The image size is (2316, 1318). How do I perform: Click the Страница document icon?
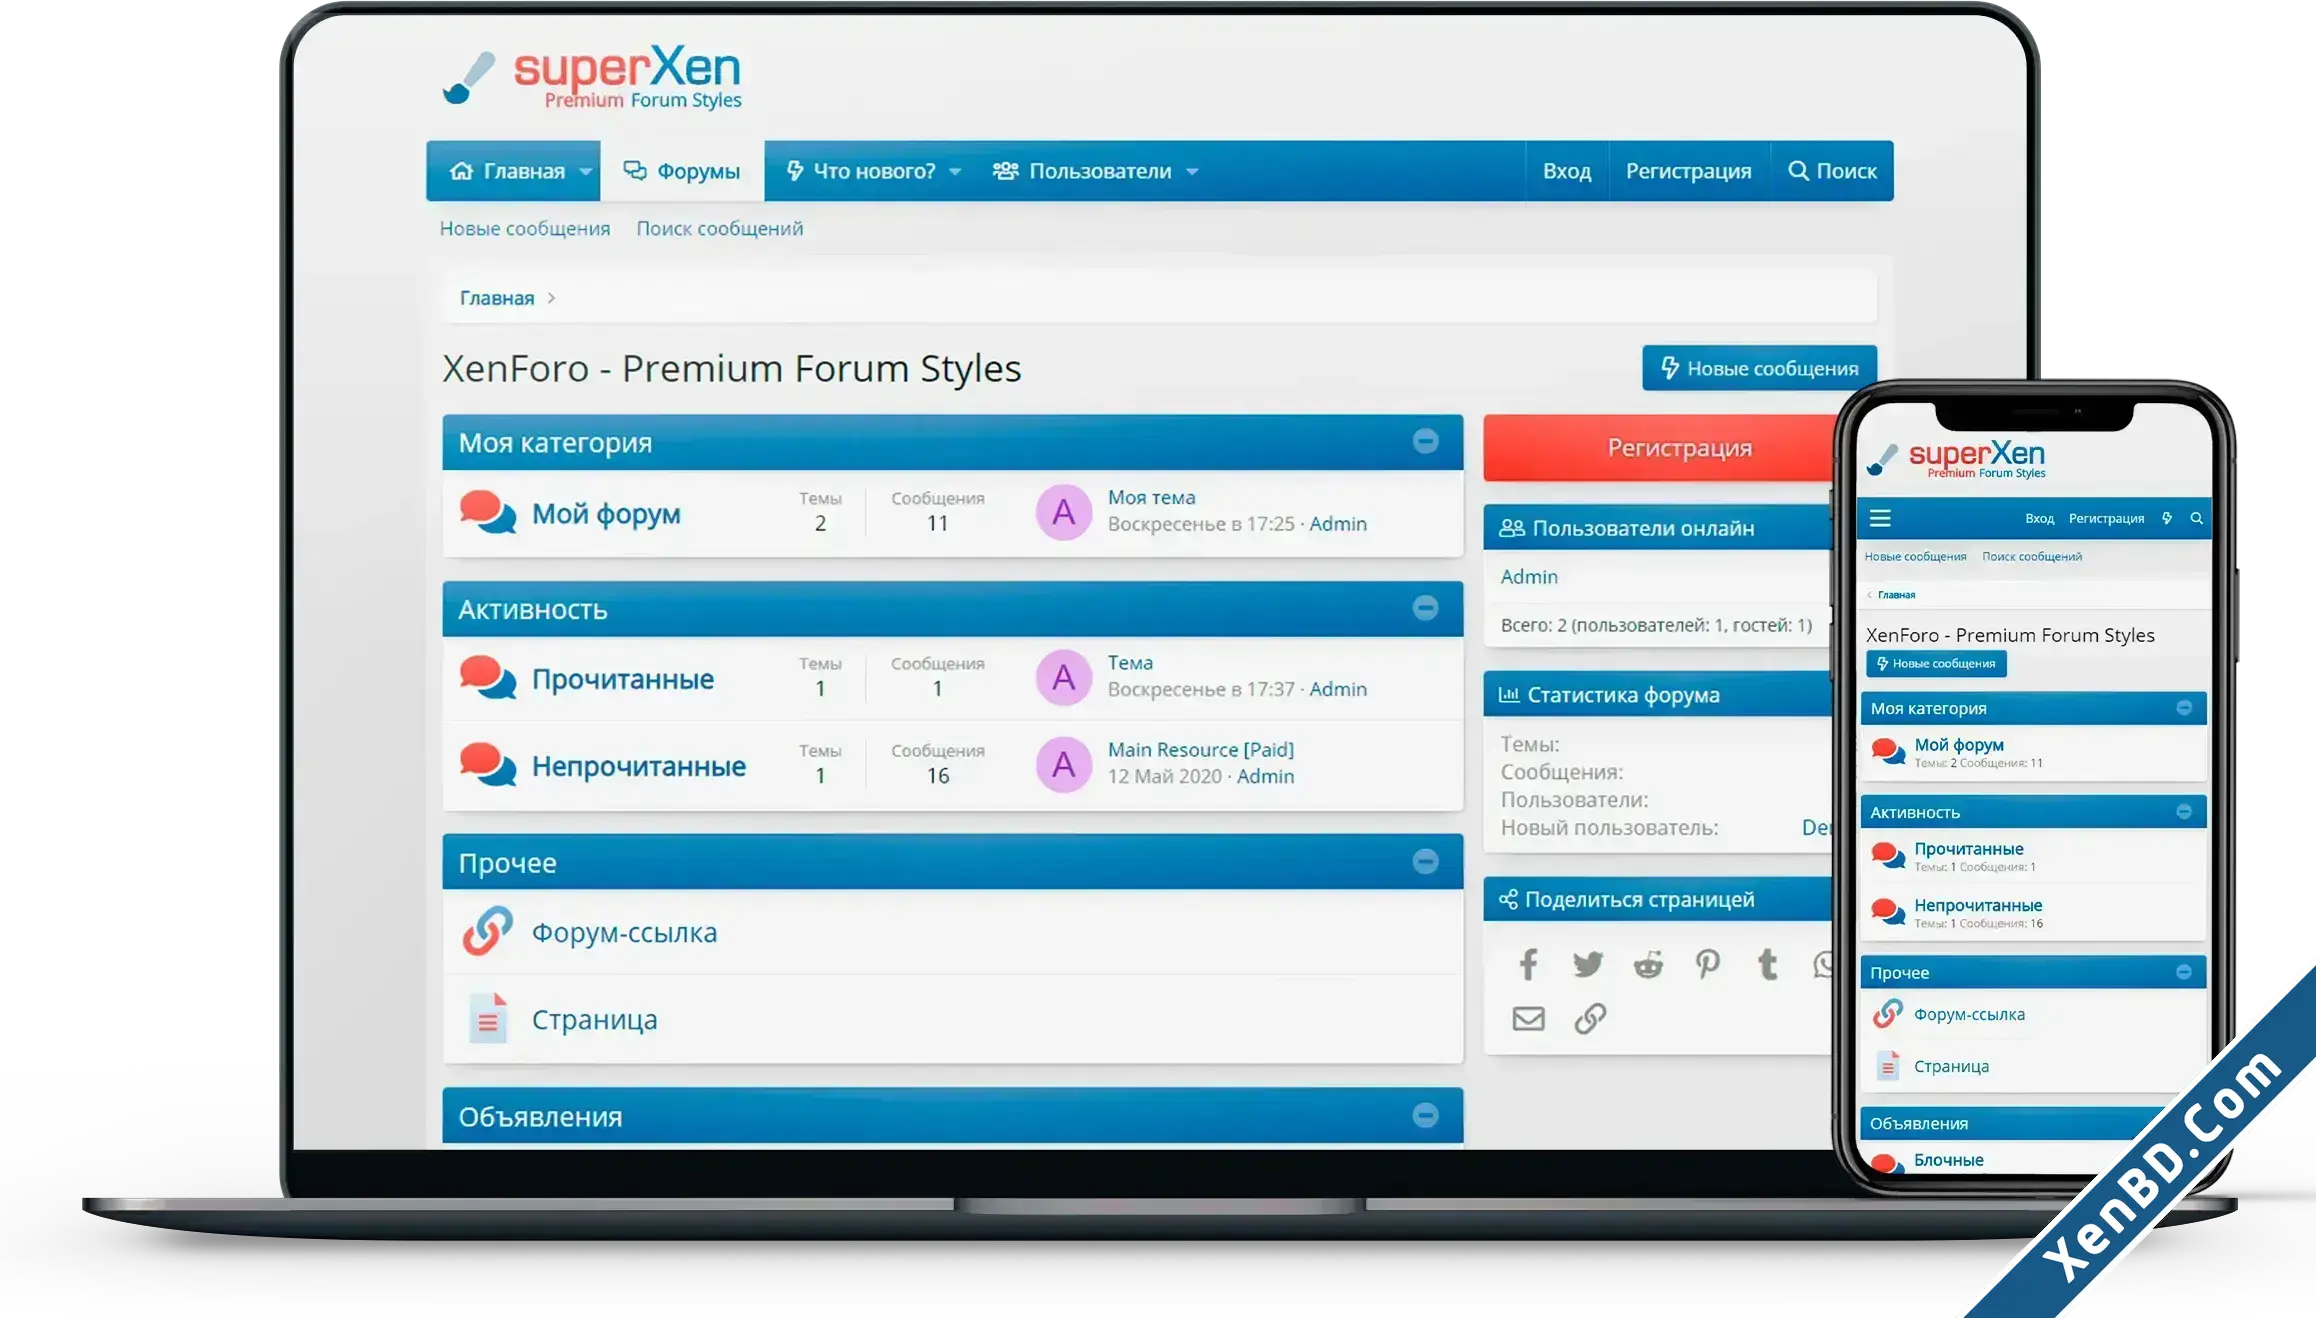[488, 1018]
